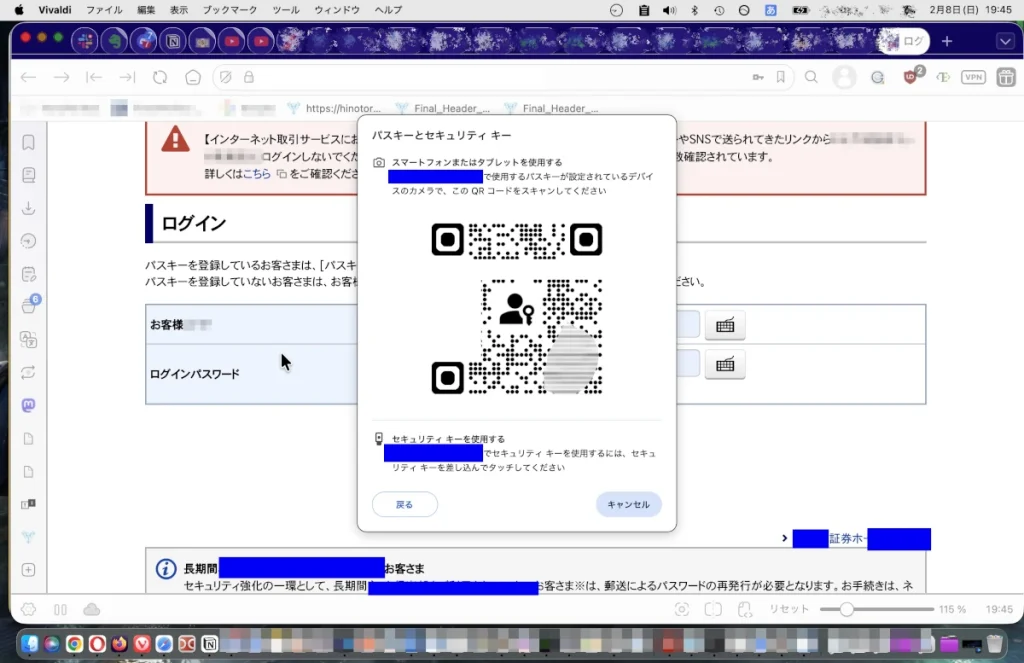Toggle the side panel visibility
The height and width of the screenshot is (663, 1024).
(28, 609)
